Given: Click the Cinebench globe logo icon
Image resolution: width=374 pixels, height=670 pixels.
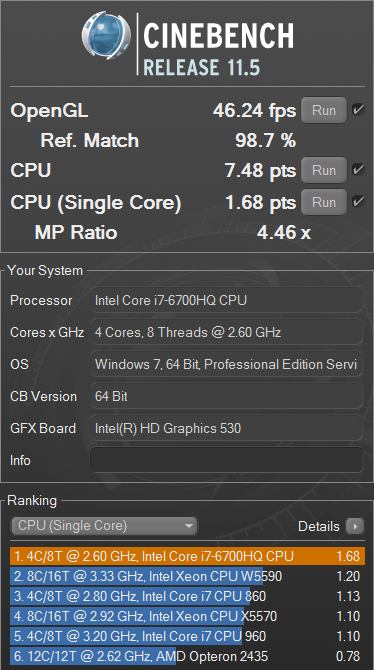Looking at the screenshot, I should coord(106,35).
